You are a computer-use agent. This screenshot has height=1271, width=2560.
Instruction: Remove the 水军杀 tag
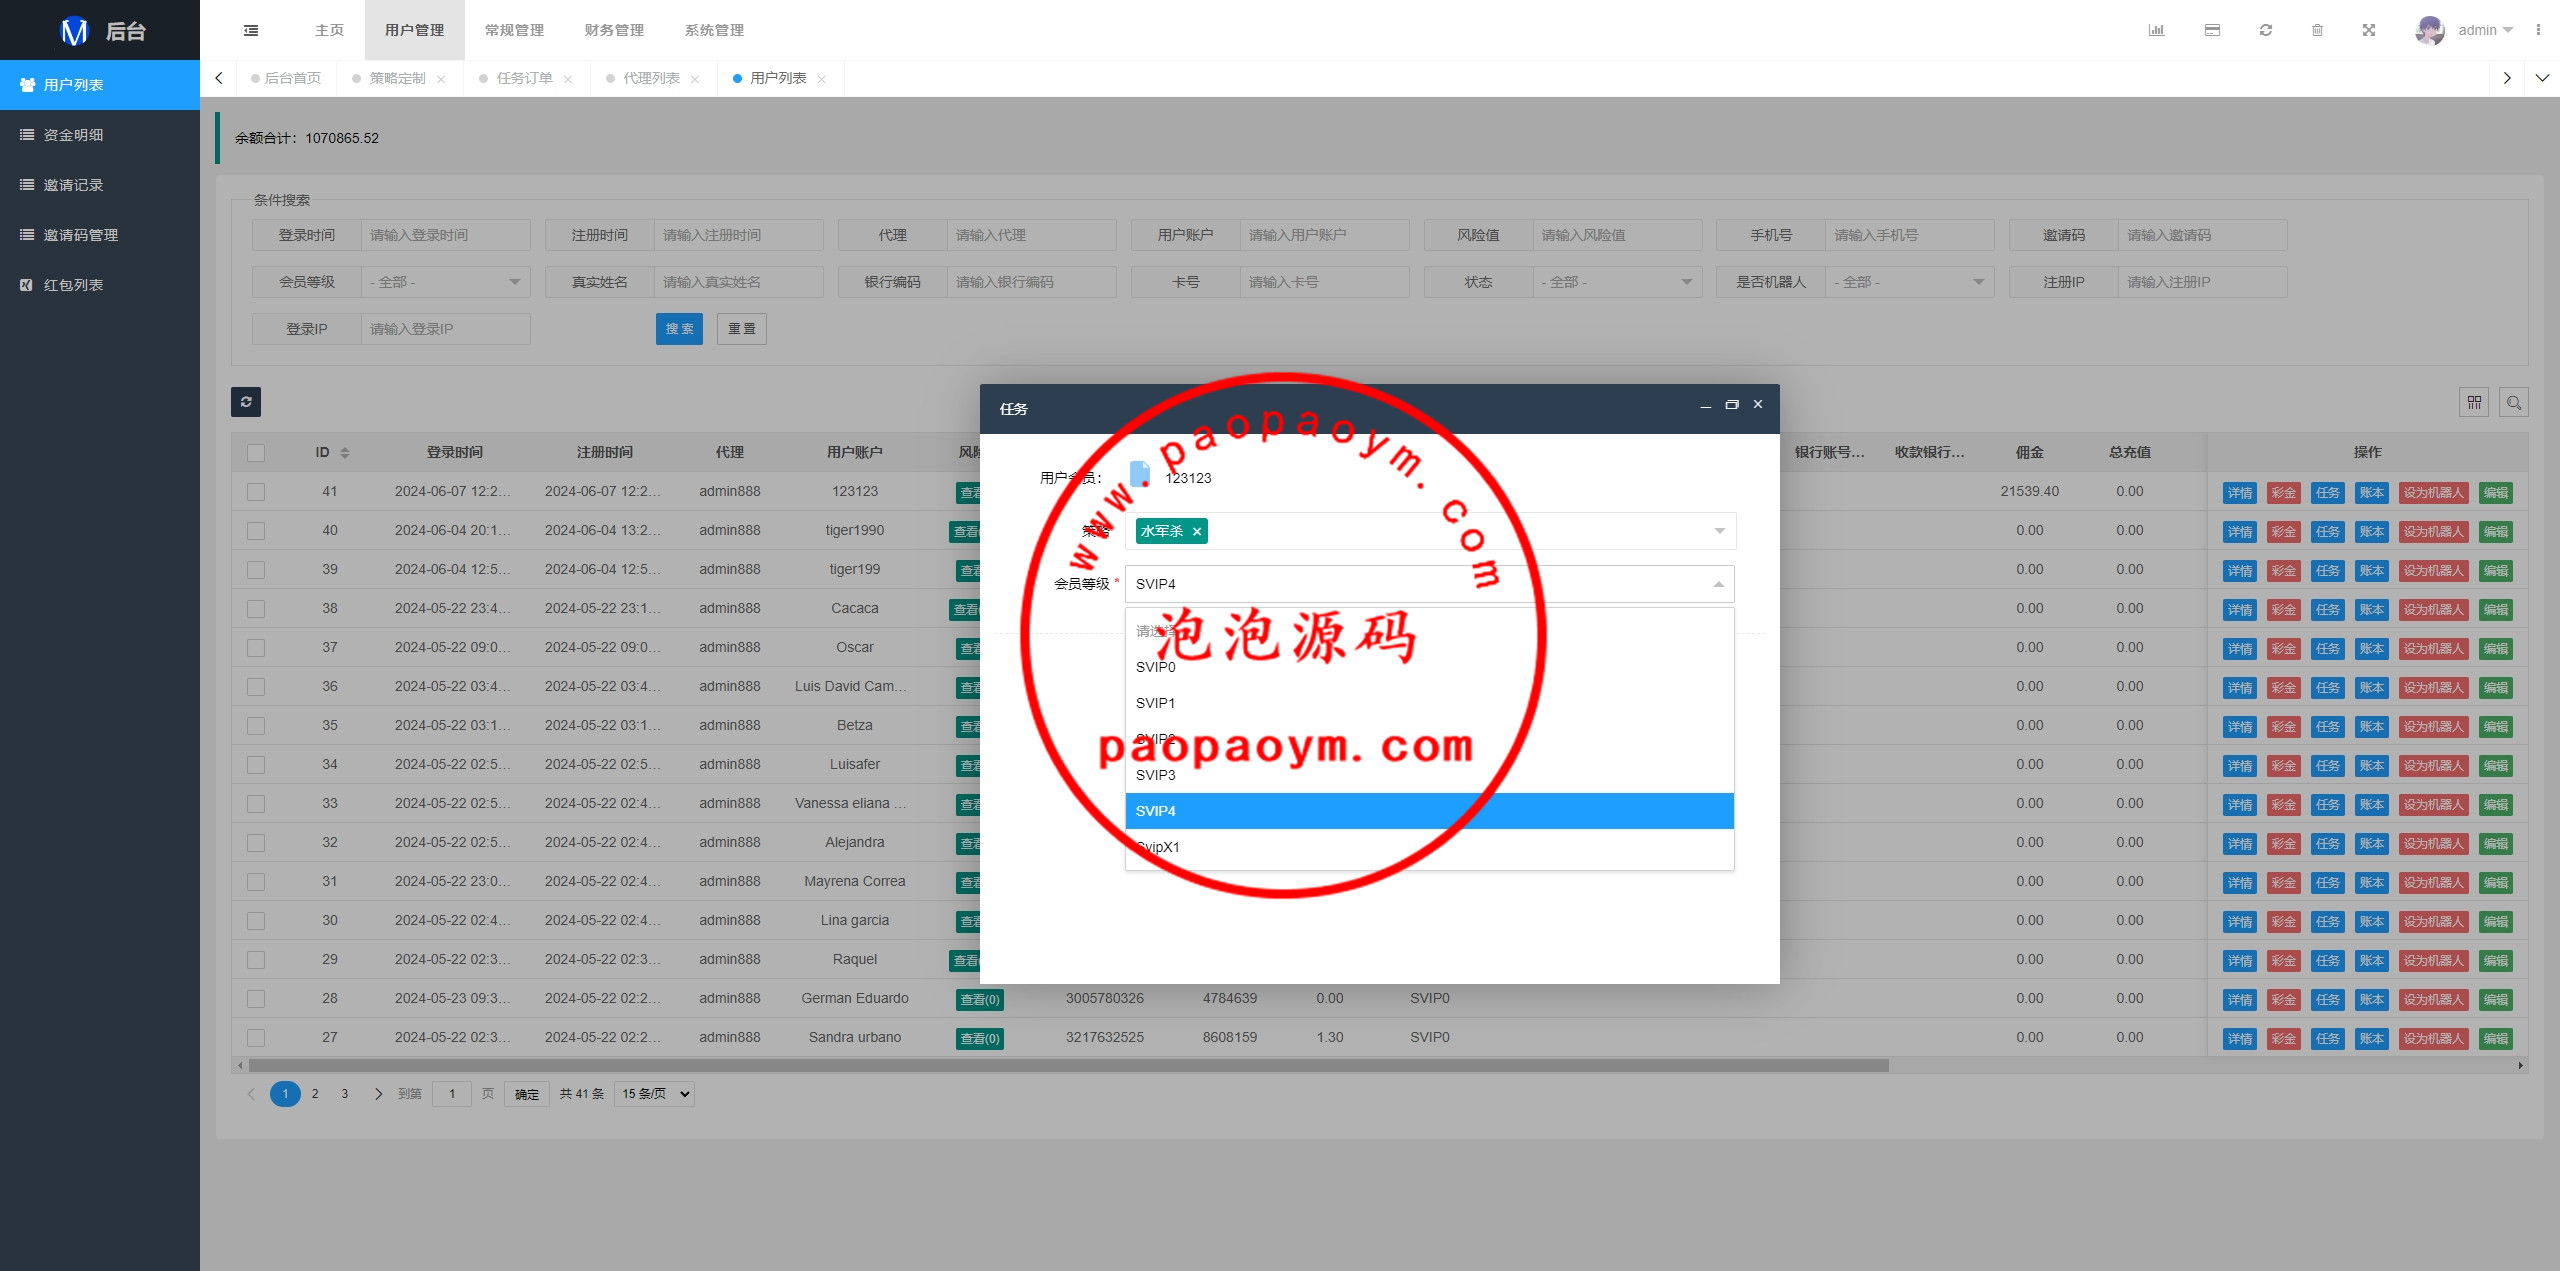click(x=1196, y=531)
